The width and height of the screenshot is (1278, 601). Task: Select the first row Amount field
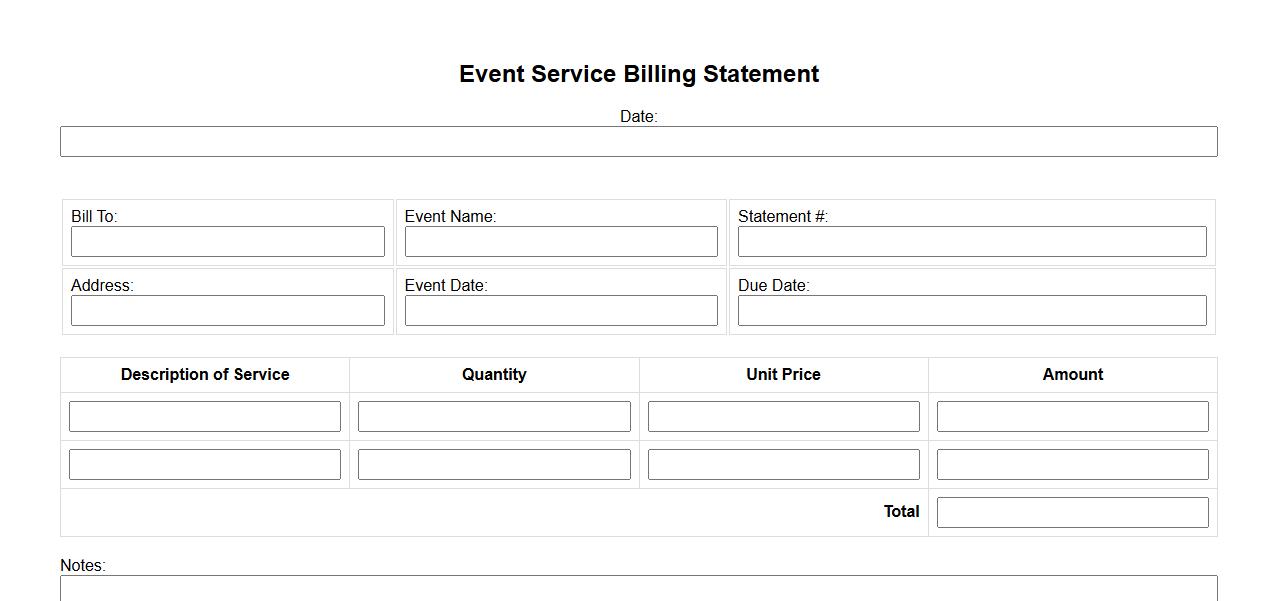tap(1072, 417)
